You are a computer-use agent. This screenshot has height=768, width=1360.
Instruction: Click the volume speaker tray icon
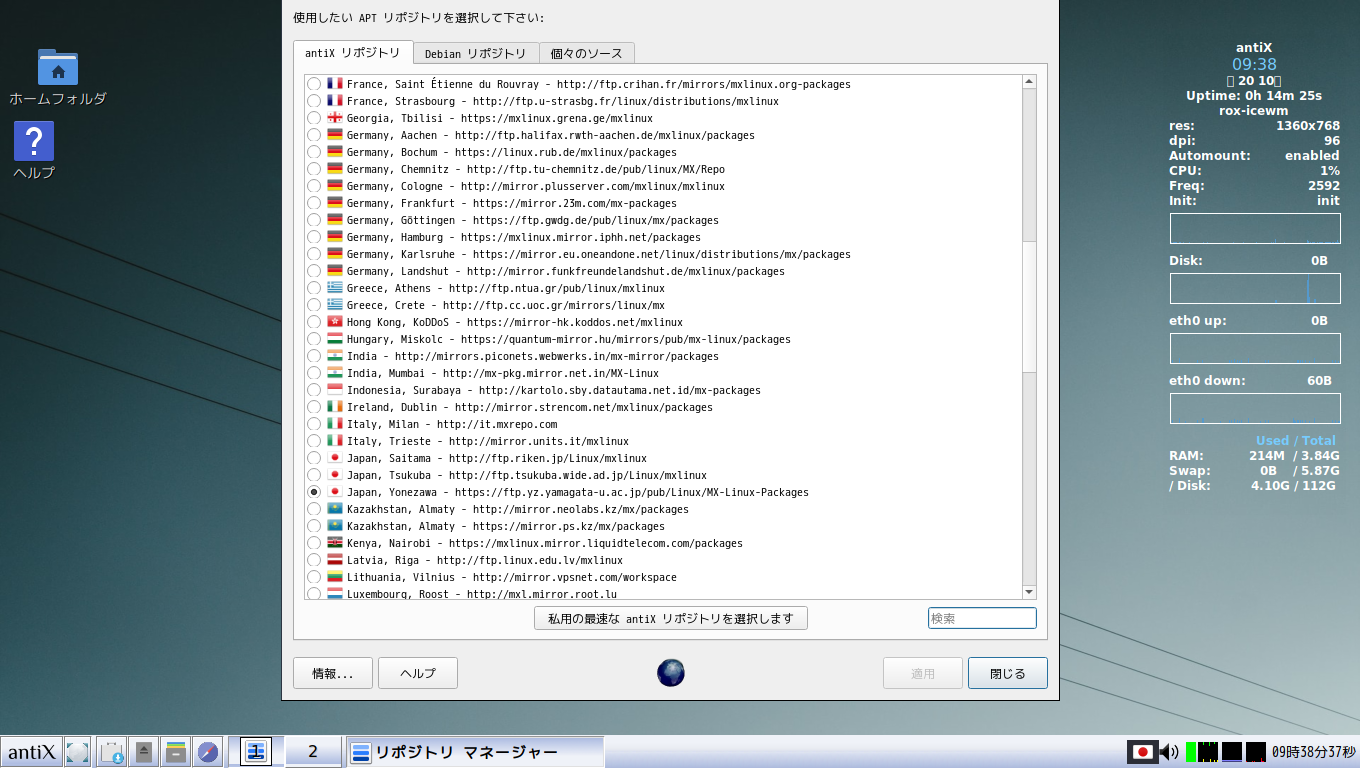(1169, 752)
